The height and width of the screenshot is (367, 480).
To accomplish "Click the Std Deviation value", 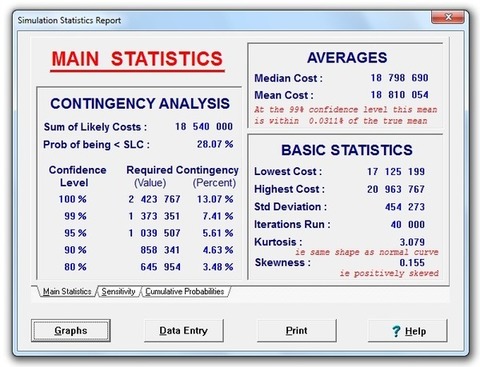I will (405, 207).
